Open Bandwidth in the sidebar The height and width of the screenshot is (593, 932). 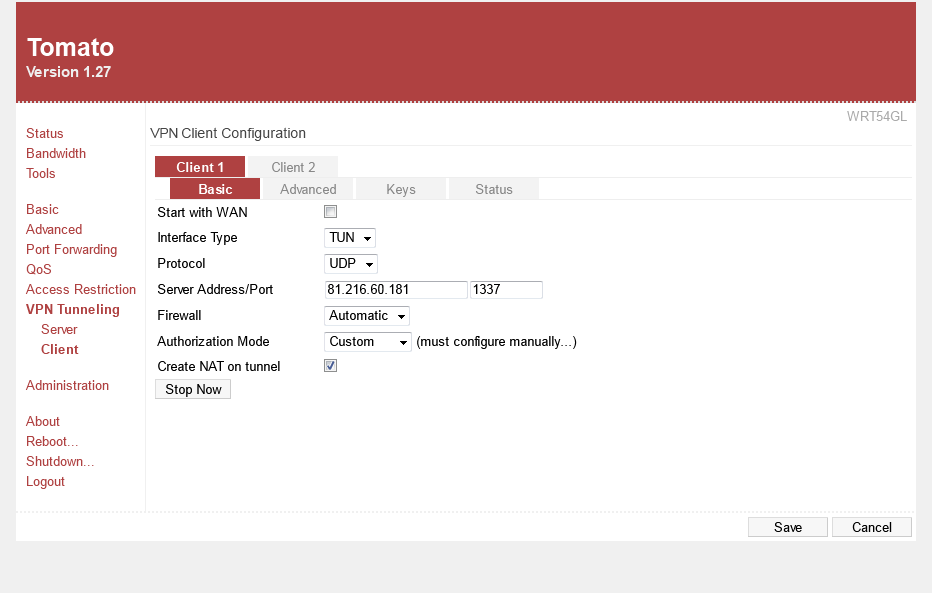tap(56, 153)
